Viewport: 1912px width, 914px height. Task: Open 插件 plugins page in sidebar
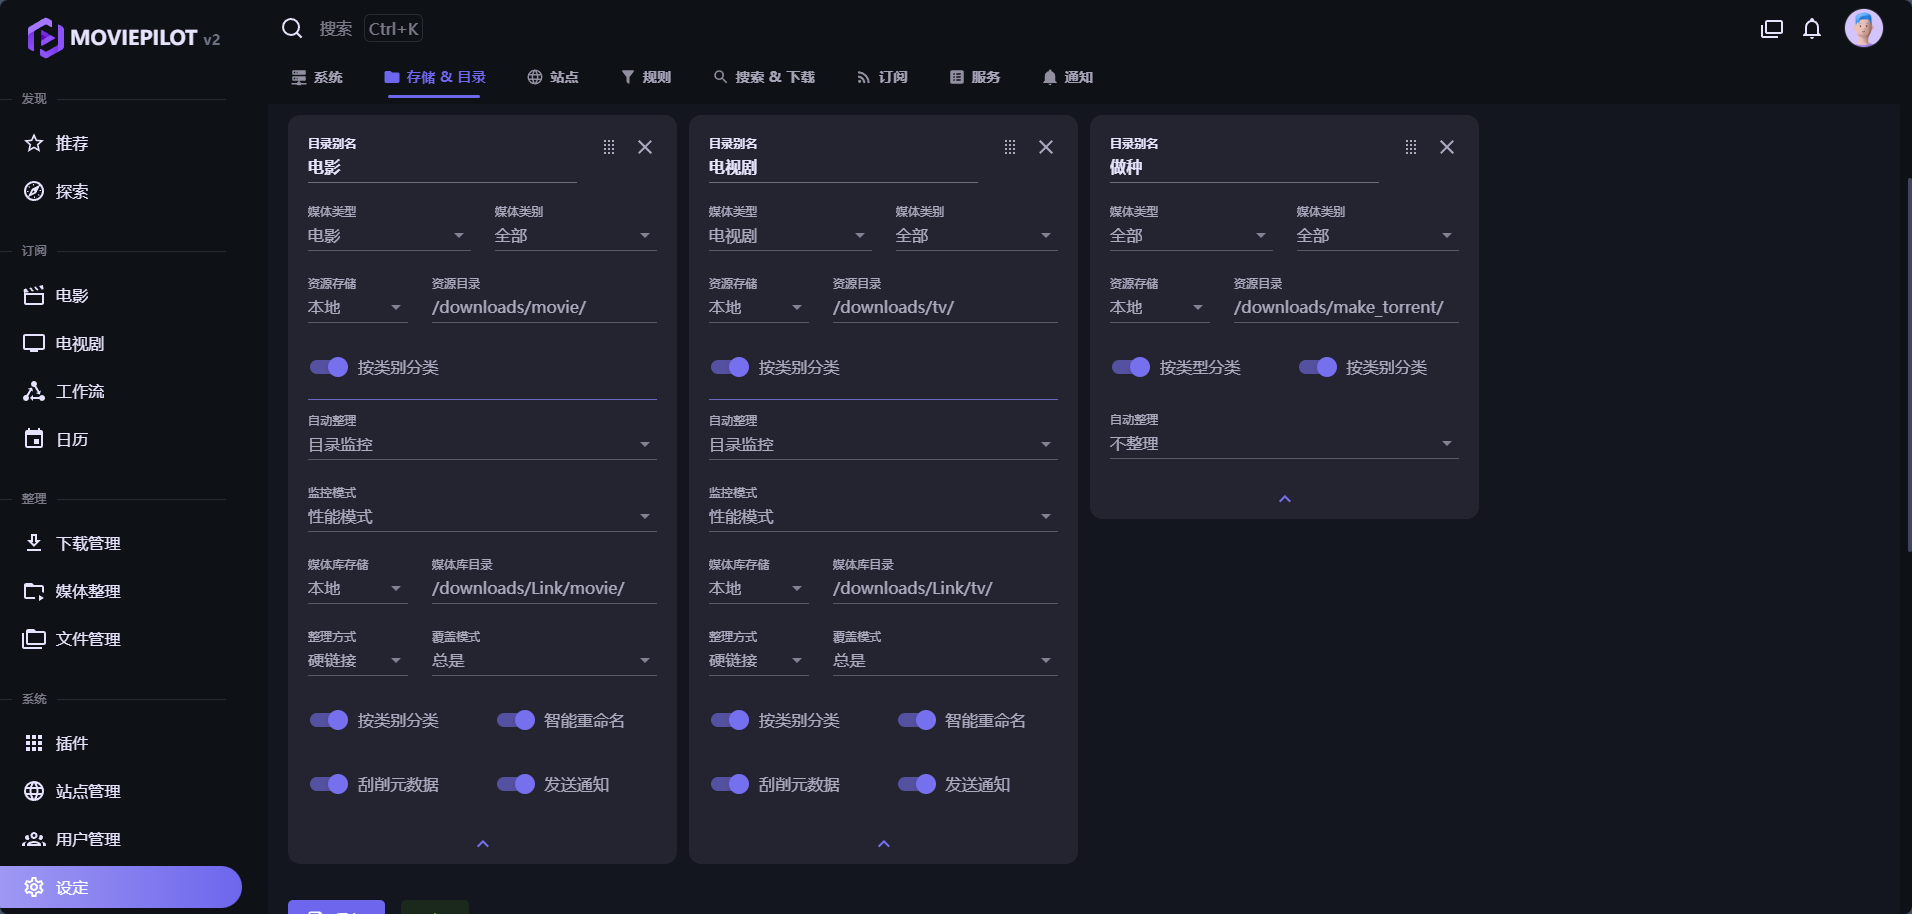71,743
